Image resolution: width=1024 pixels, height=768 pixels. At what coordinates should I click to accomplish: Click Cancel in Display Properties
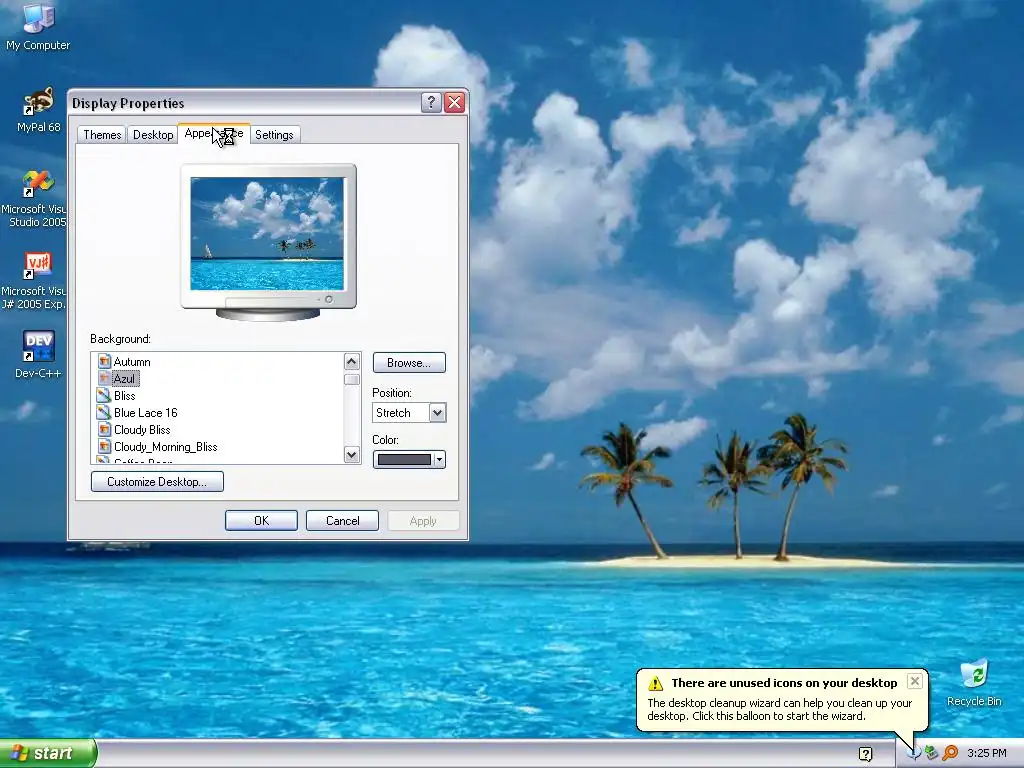342,520
